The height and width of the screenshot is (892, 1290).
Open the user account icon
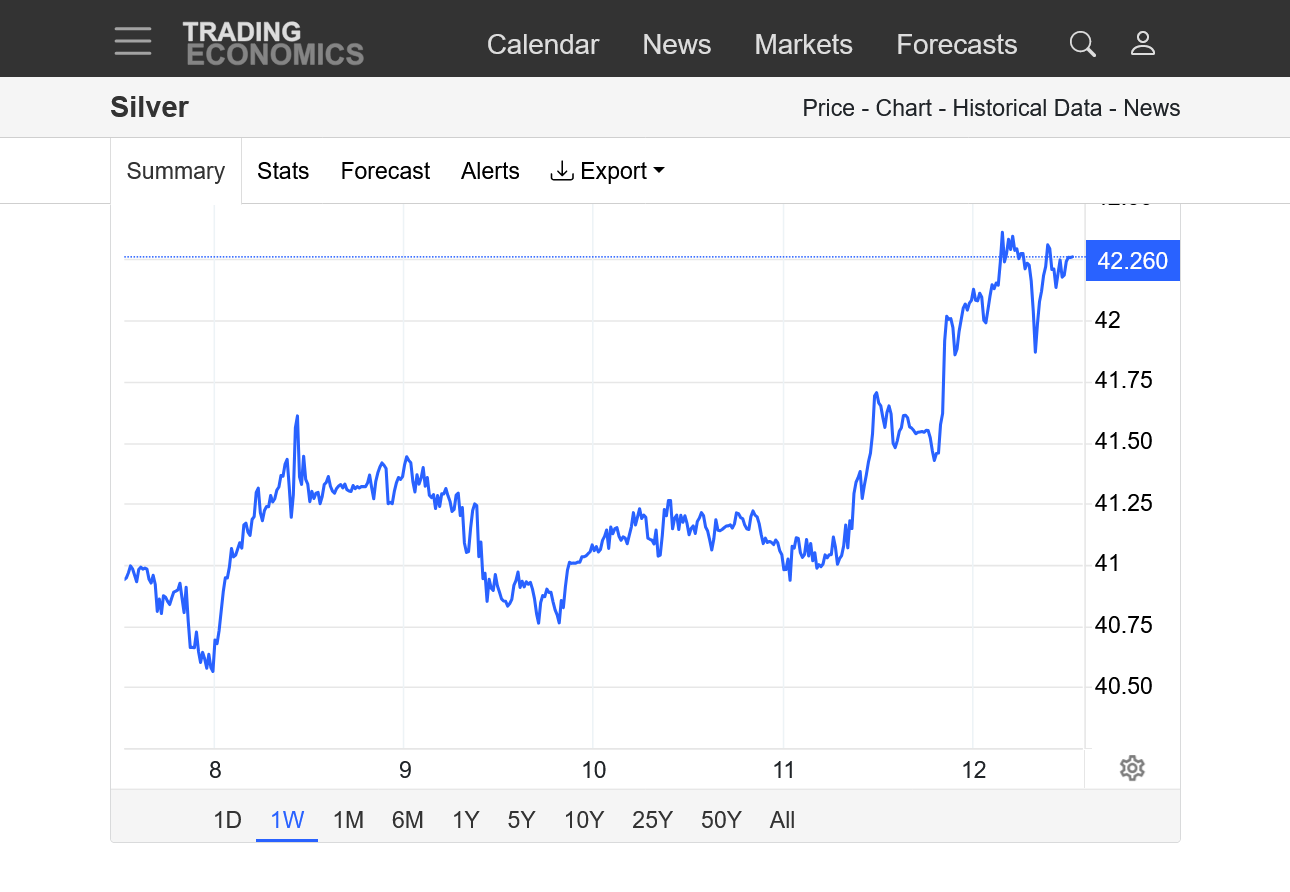tap(1142, 44)
